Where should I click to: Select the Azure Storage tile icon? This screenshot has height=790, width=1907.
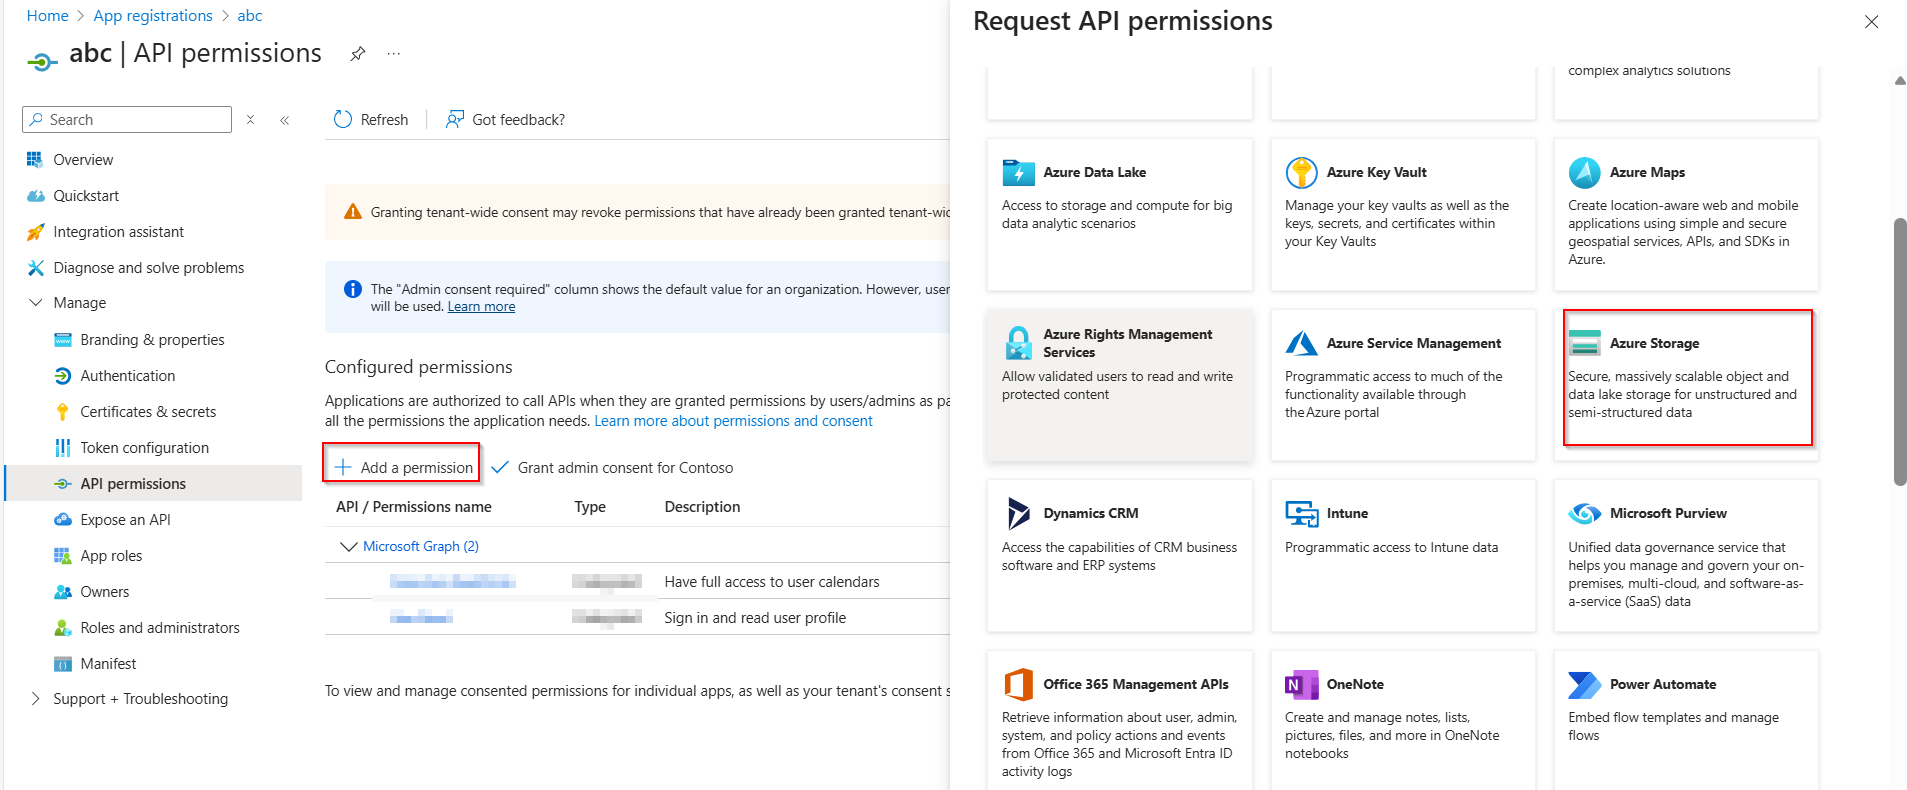1584,343
